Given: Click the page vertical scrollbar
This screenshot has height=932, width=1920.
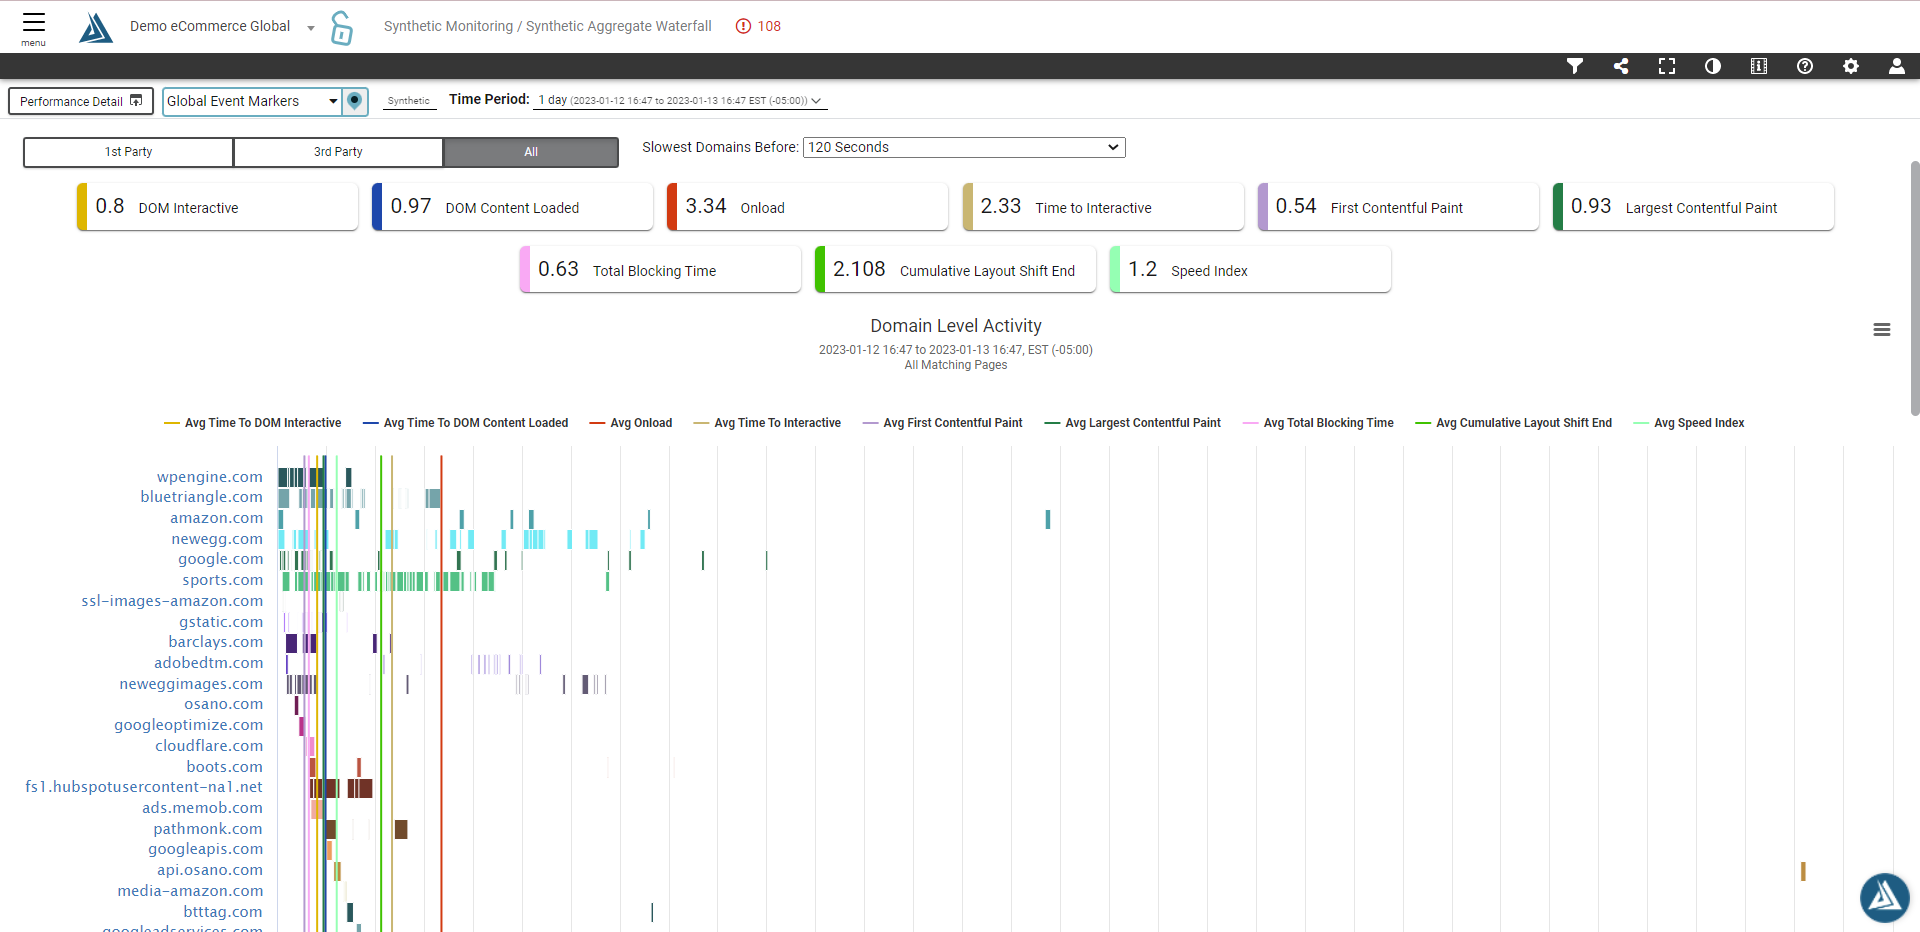Looking at the screenshot, I should pos(1914,288).
